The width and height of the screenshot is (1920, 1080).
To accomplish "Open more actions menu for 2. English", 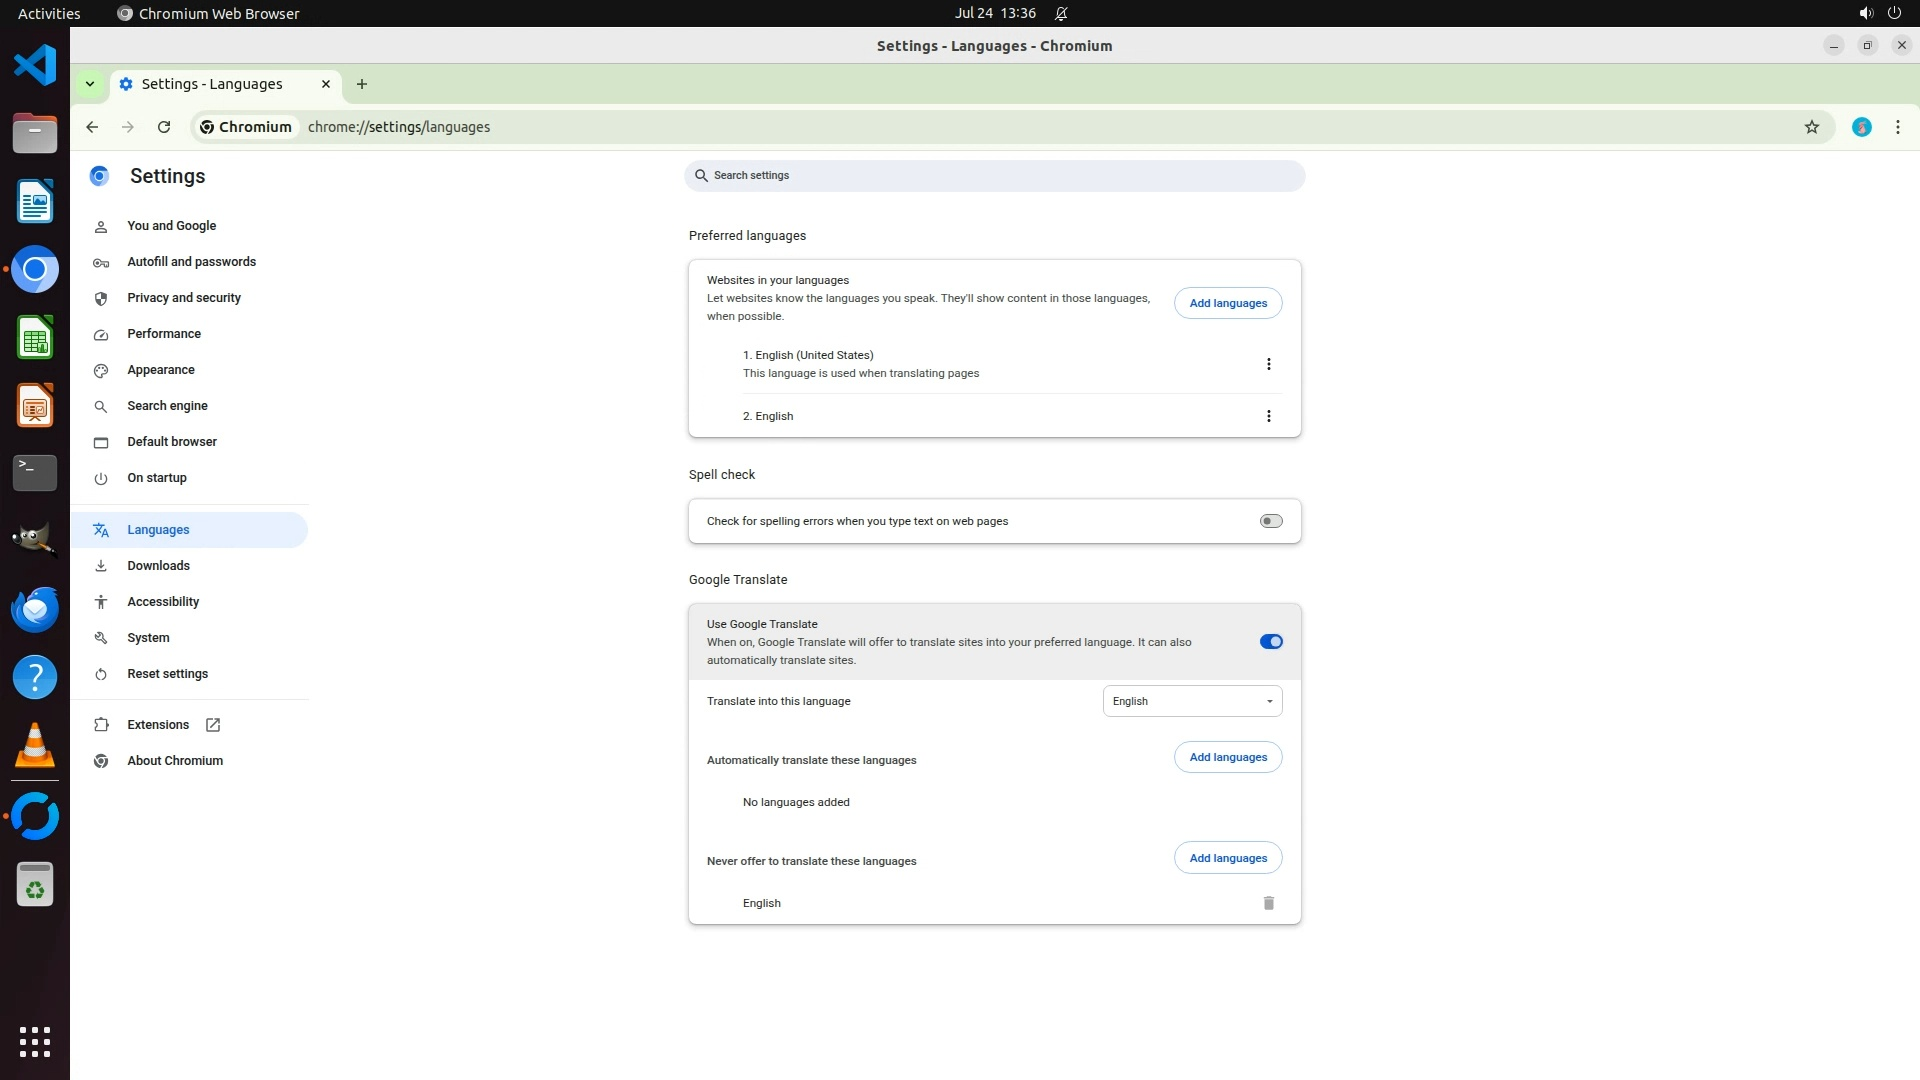I will pos(1268,416).
